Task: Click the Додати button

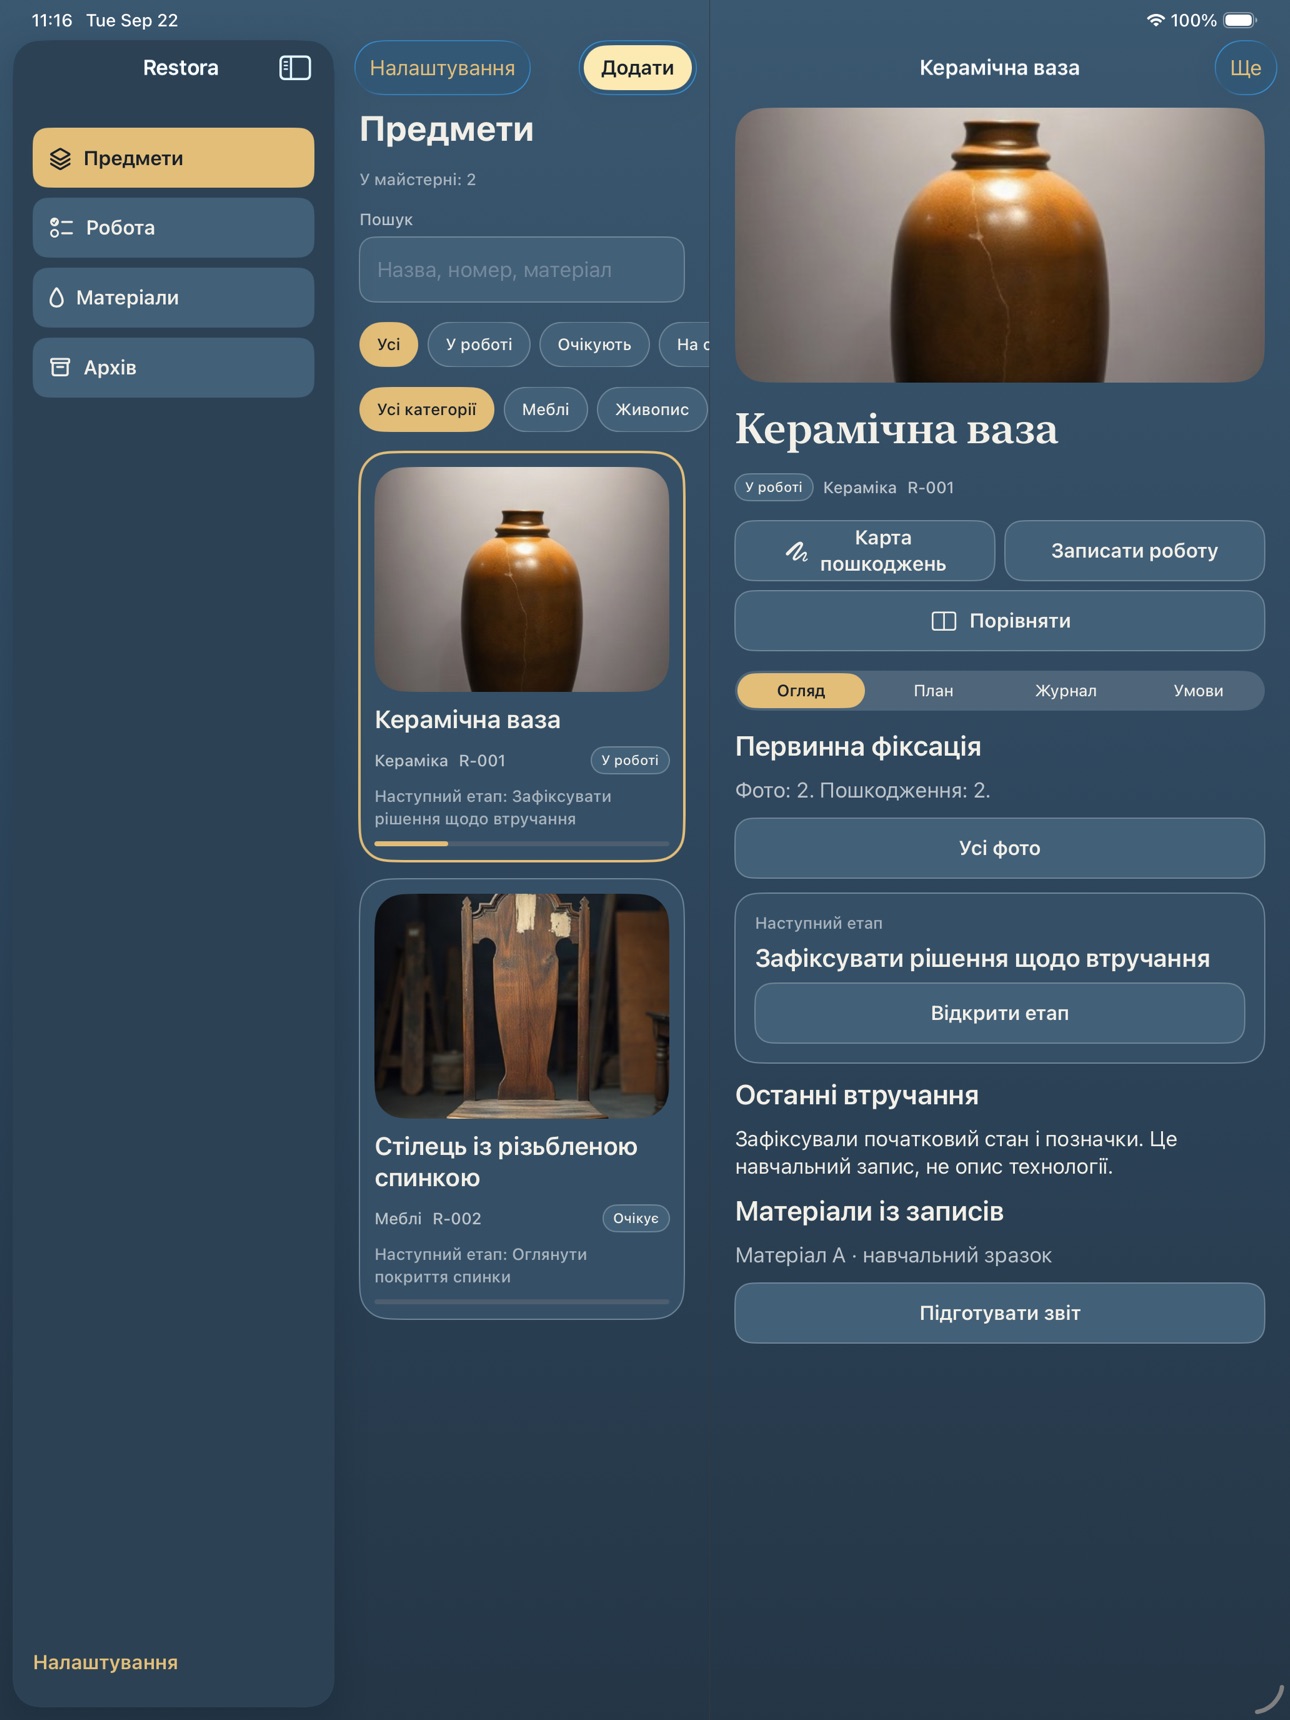Action: point(637,68)
